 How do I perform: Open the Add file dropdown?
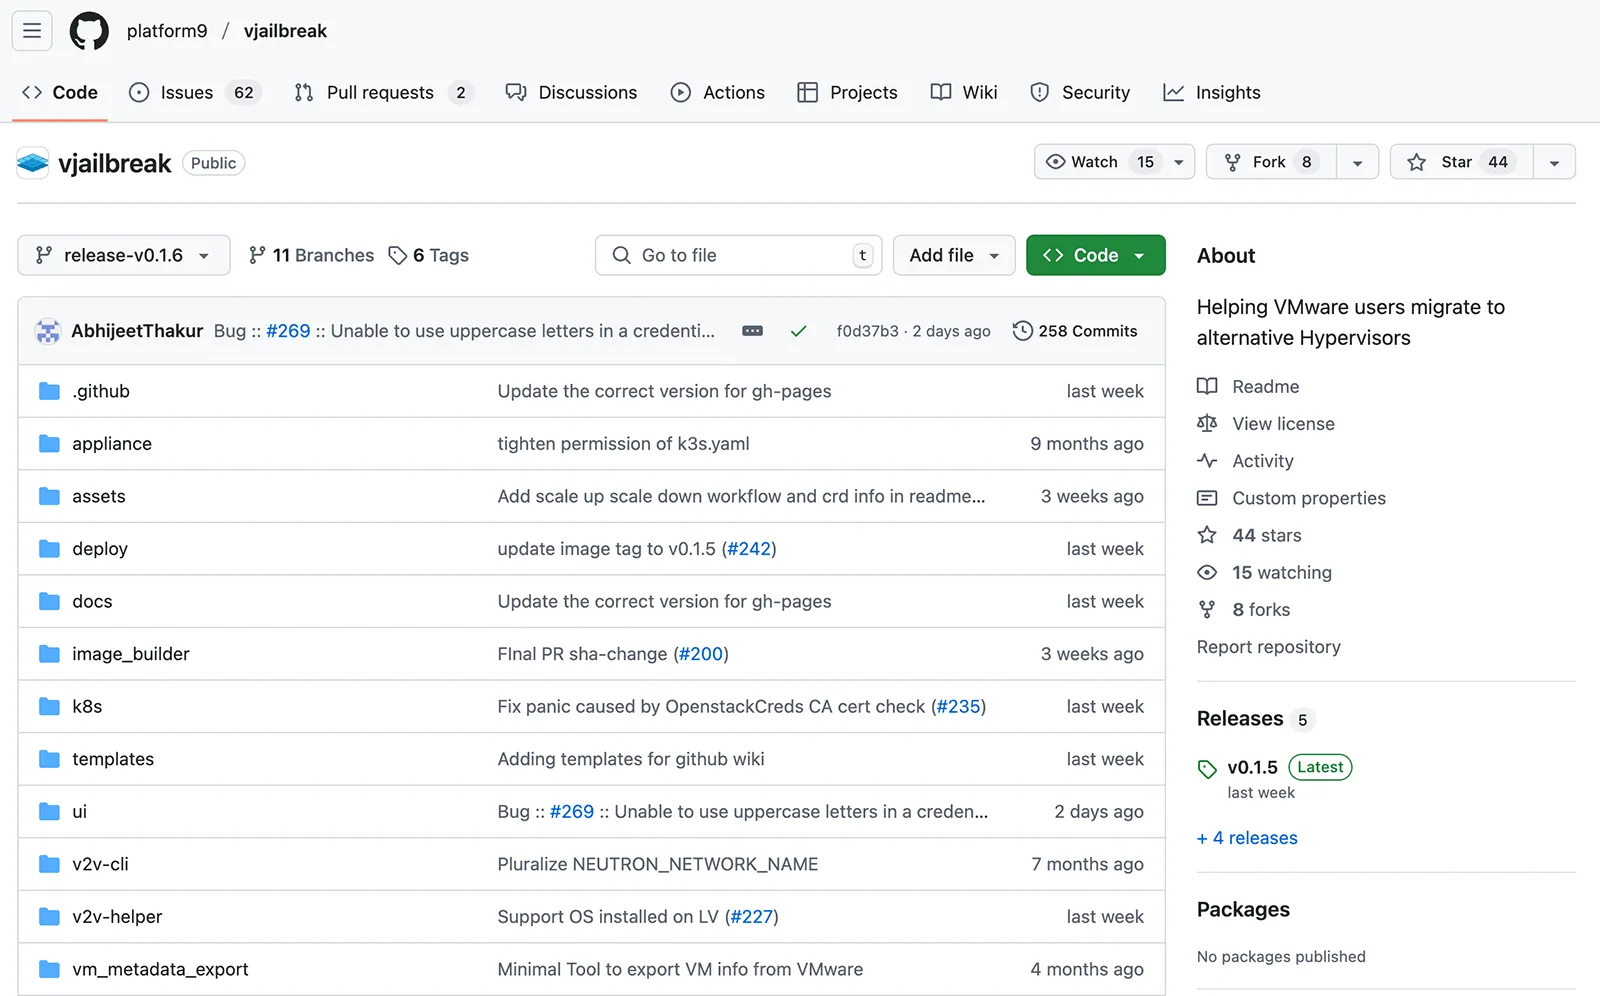coord(952,255)
